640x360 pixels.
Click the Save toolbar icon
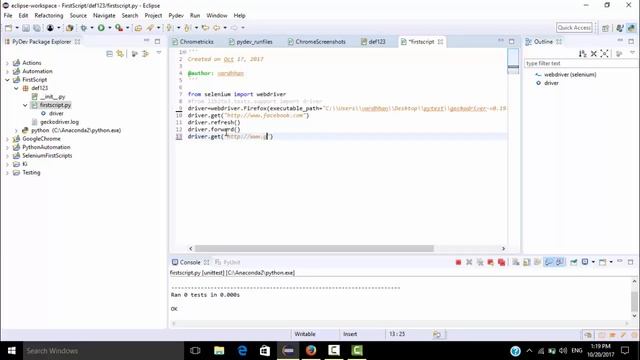pyautogui.click(x=26, y=28)
